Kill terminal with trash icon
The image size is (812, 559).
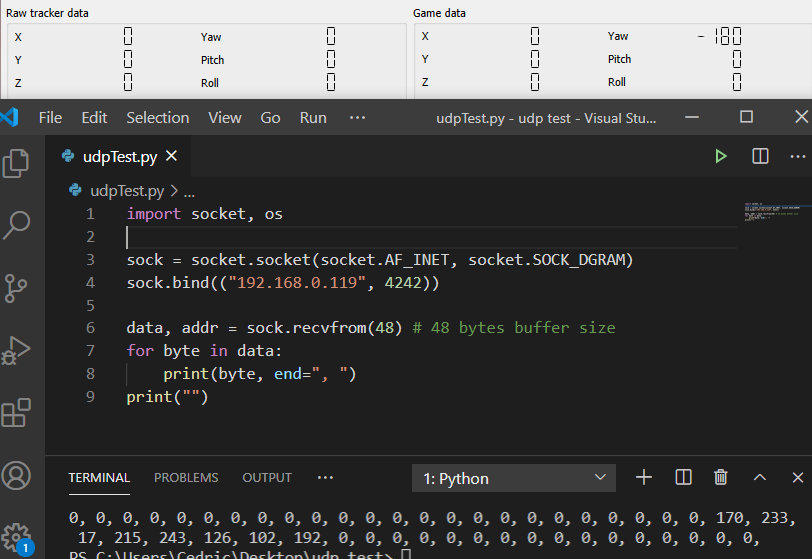pyautogui.click(x=721, y=477)
